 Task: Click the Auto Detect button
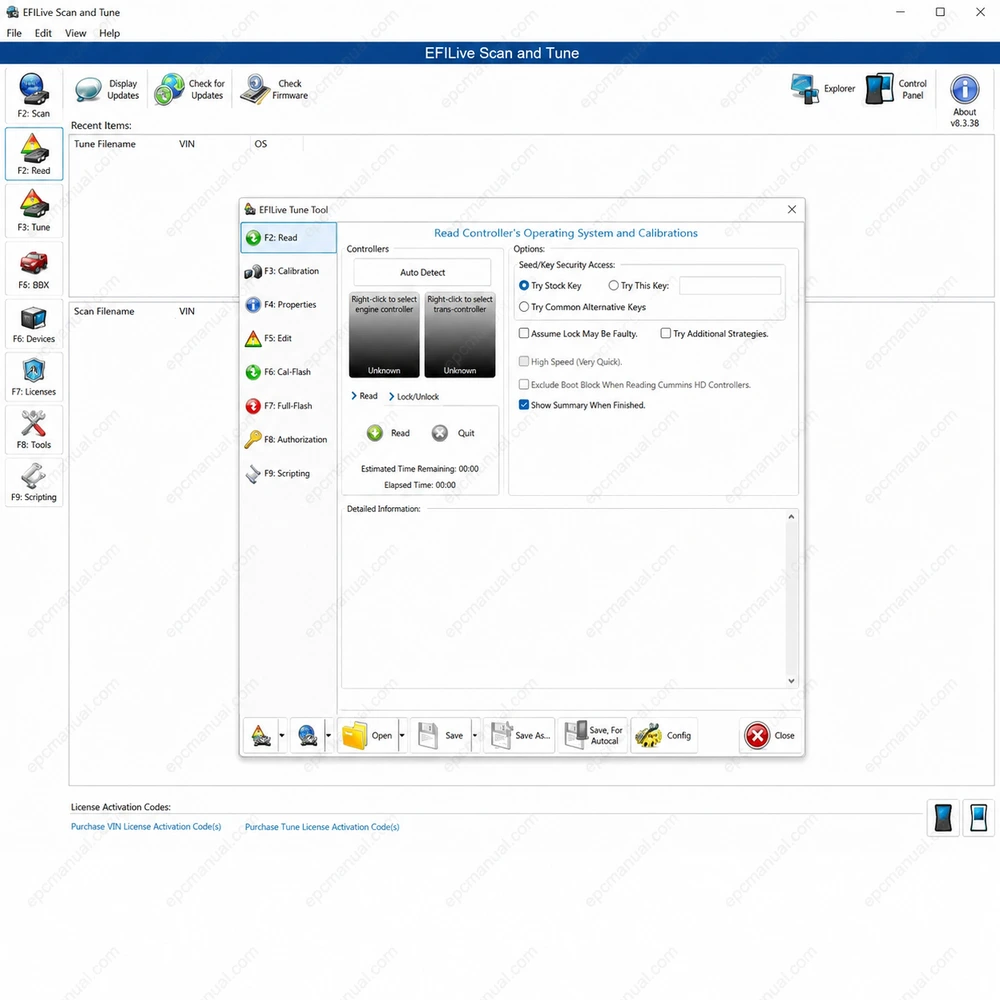click(x=422, y=272)
